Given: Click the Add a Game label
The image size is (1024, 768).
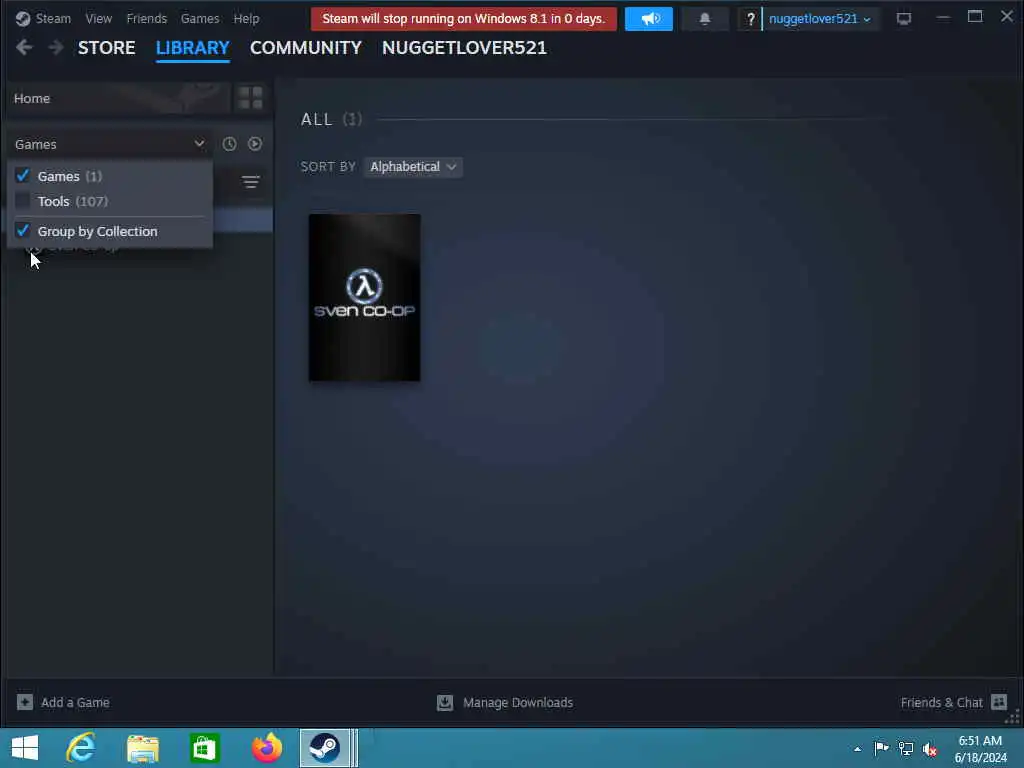Looking at the screenshot, I should click(x=75, y=702).
